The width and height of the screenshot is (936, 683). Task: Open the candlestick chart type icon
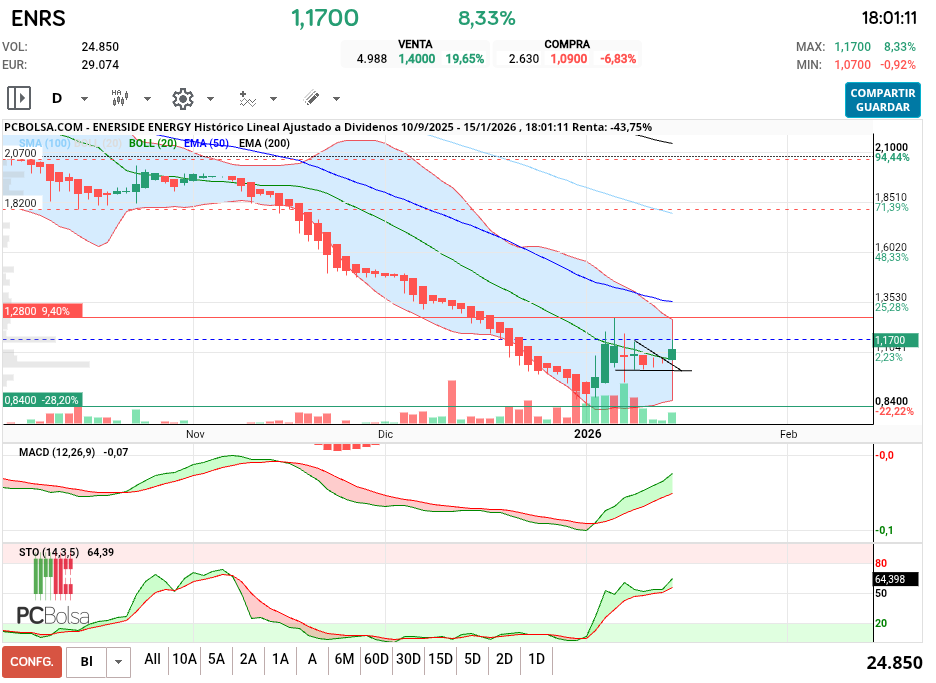(120, 98)
